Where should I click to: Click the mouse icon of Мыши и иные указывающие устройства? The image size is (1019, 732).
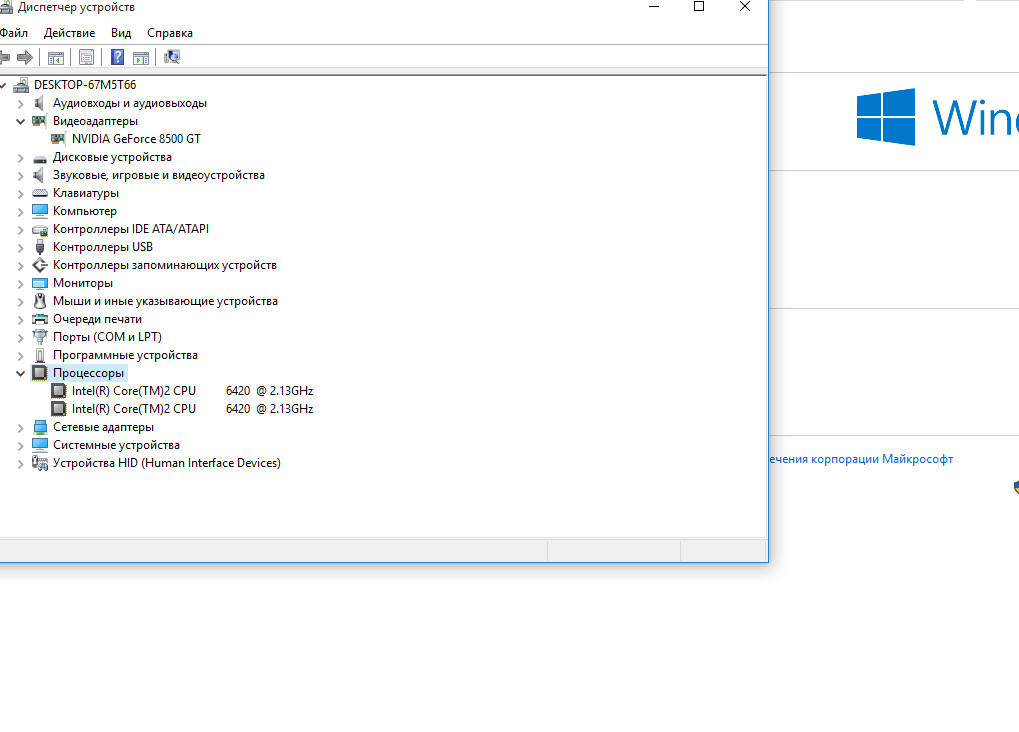point(40,301)
